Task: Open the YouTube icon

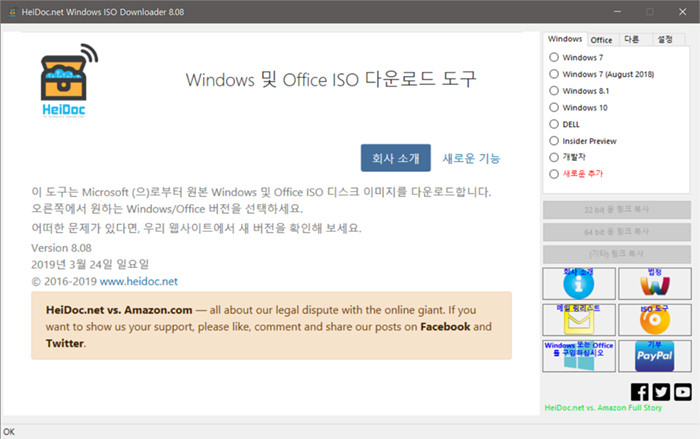Action: tap(683, 392)
